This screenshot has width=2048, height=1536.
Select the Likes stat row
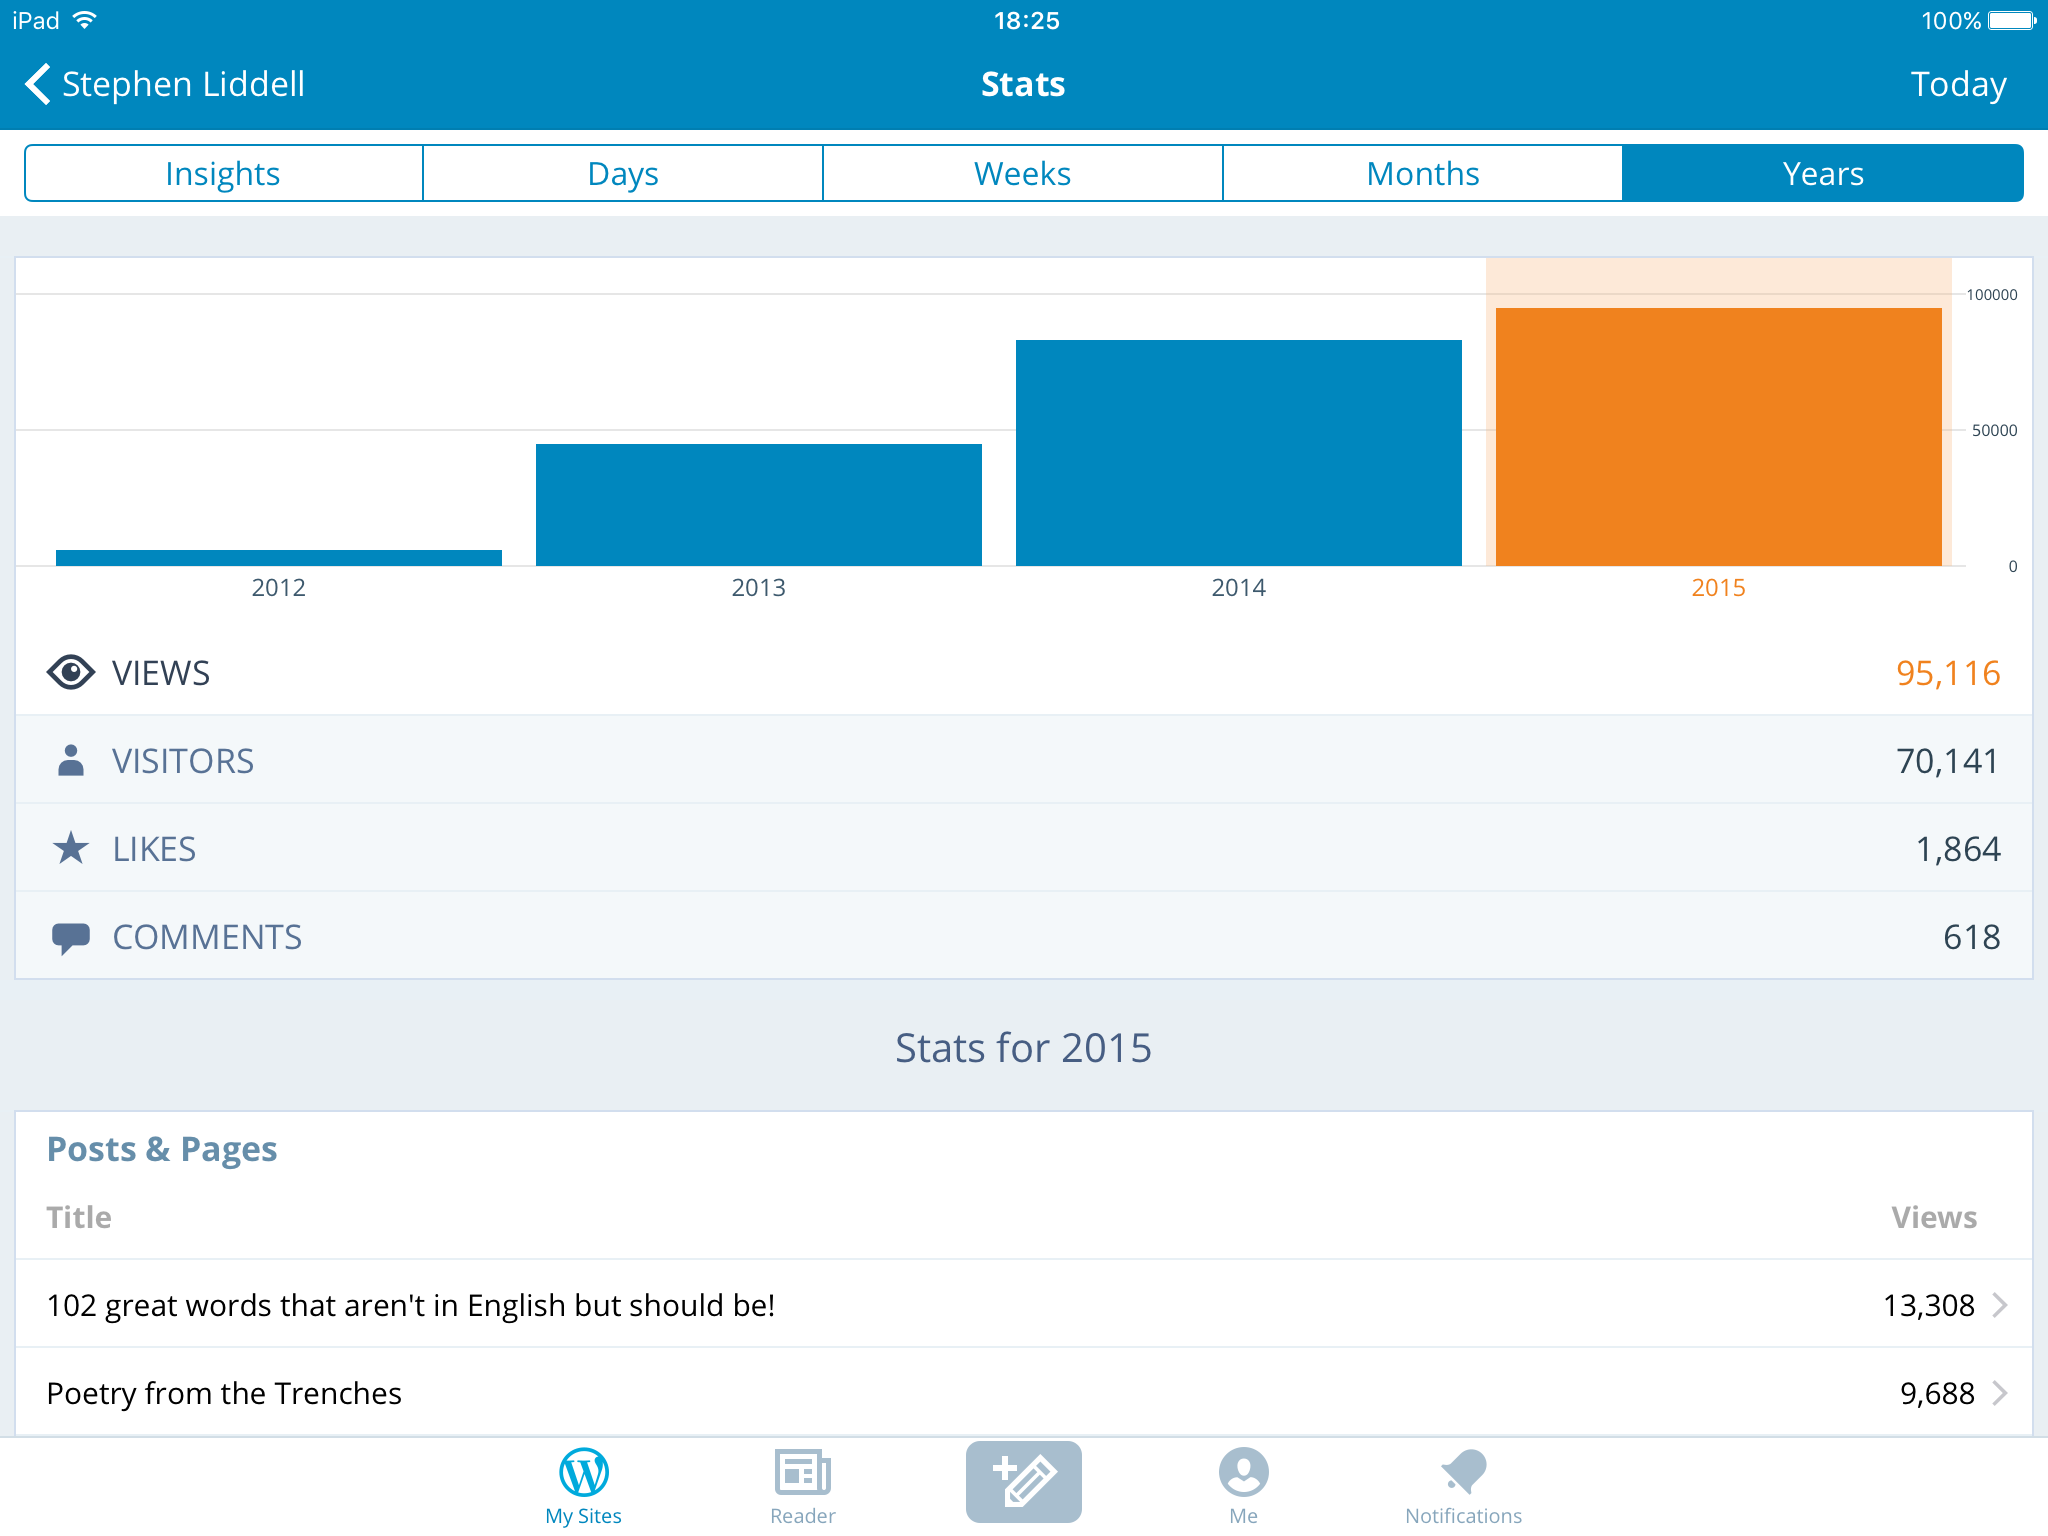click(x=1023, y=849)
